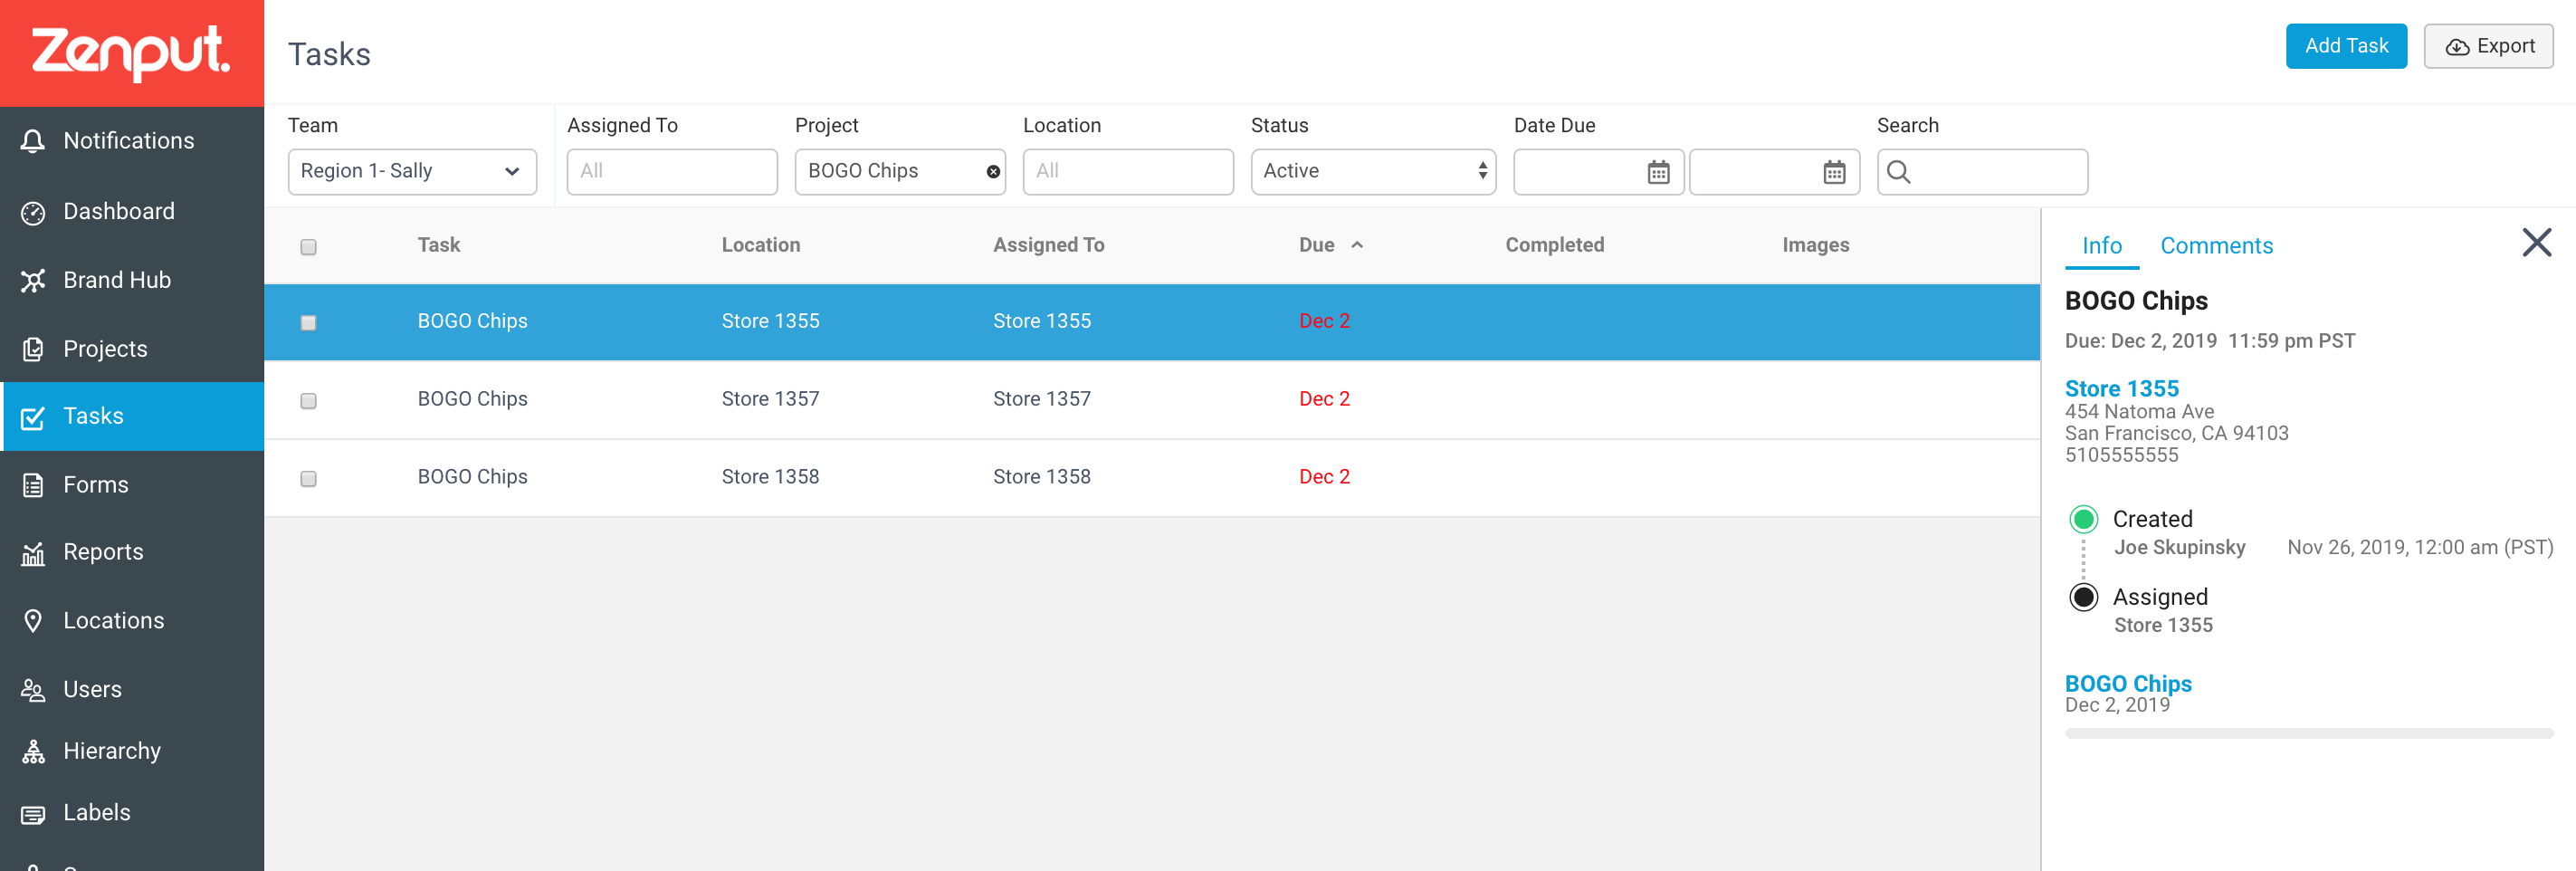
Task: Open the Assigned To filter field
Action: (x=672, y=172)
